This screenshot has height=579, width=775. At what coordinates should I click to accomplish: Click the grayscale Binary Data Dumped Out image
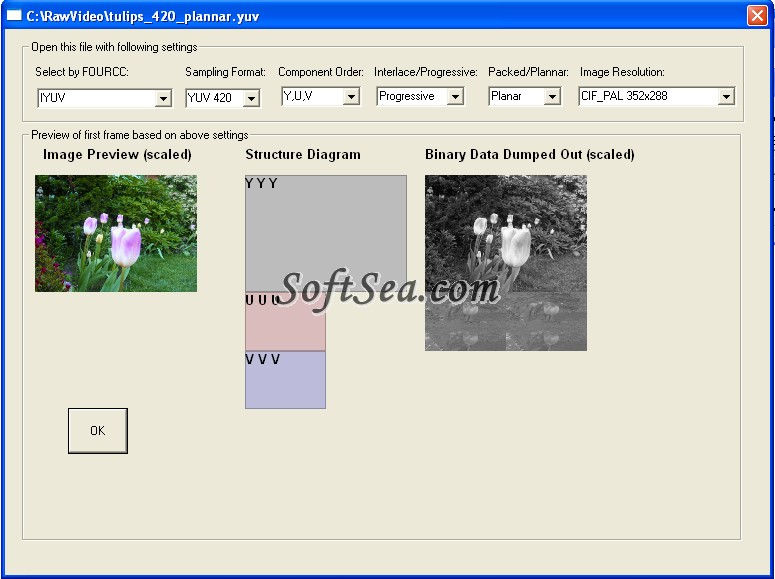click(x=506, y=263)
